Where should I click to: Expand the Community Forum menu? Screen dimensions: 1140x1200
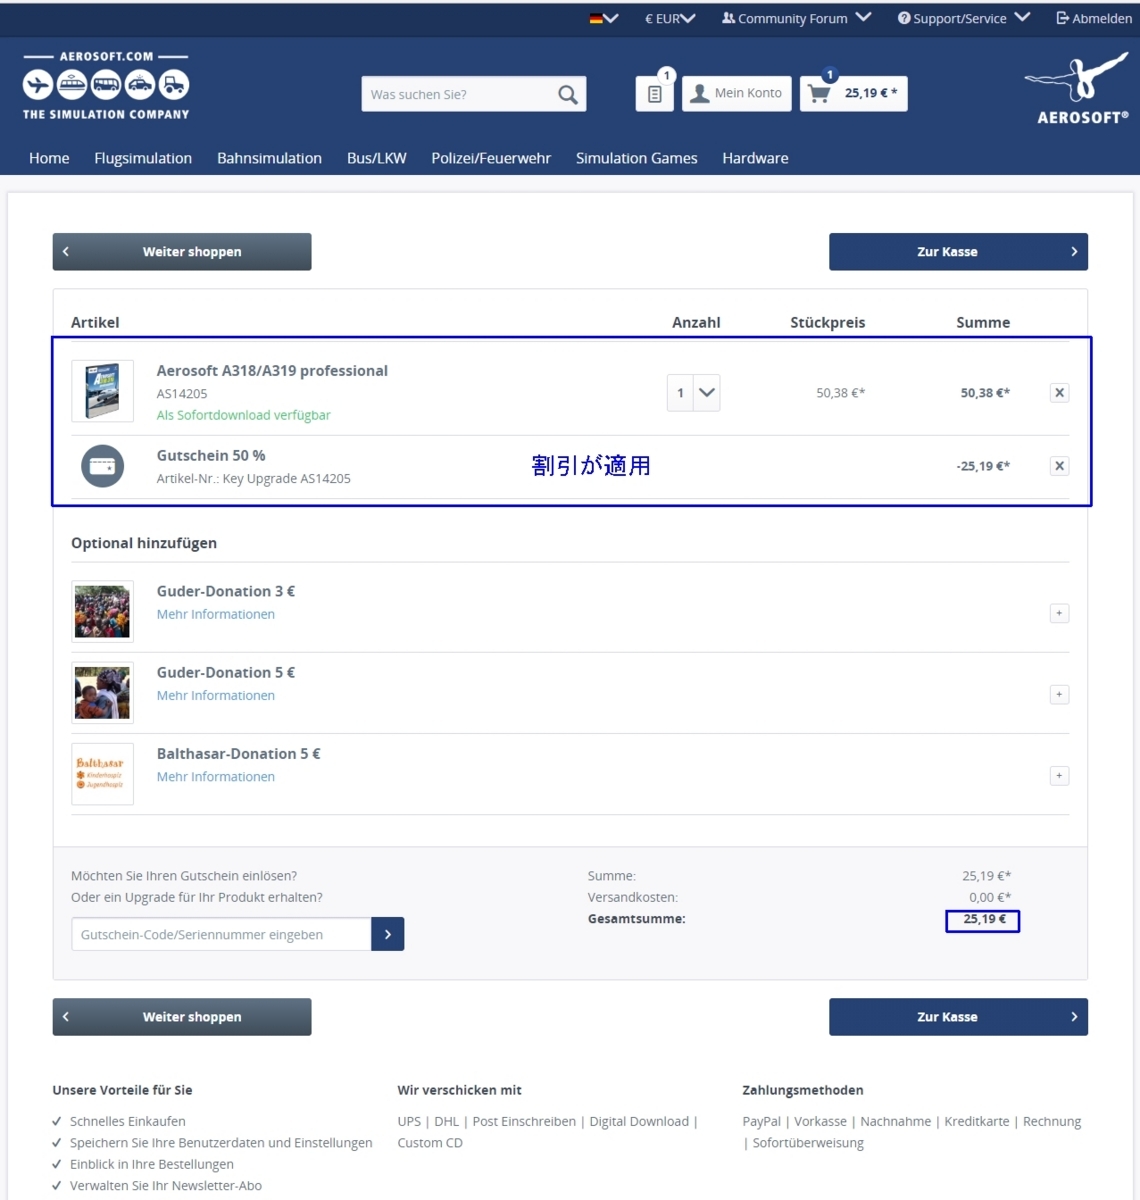click(x=797, y=18)
